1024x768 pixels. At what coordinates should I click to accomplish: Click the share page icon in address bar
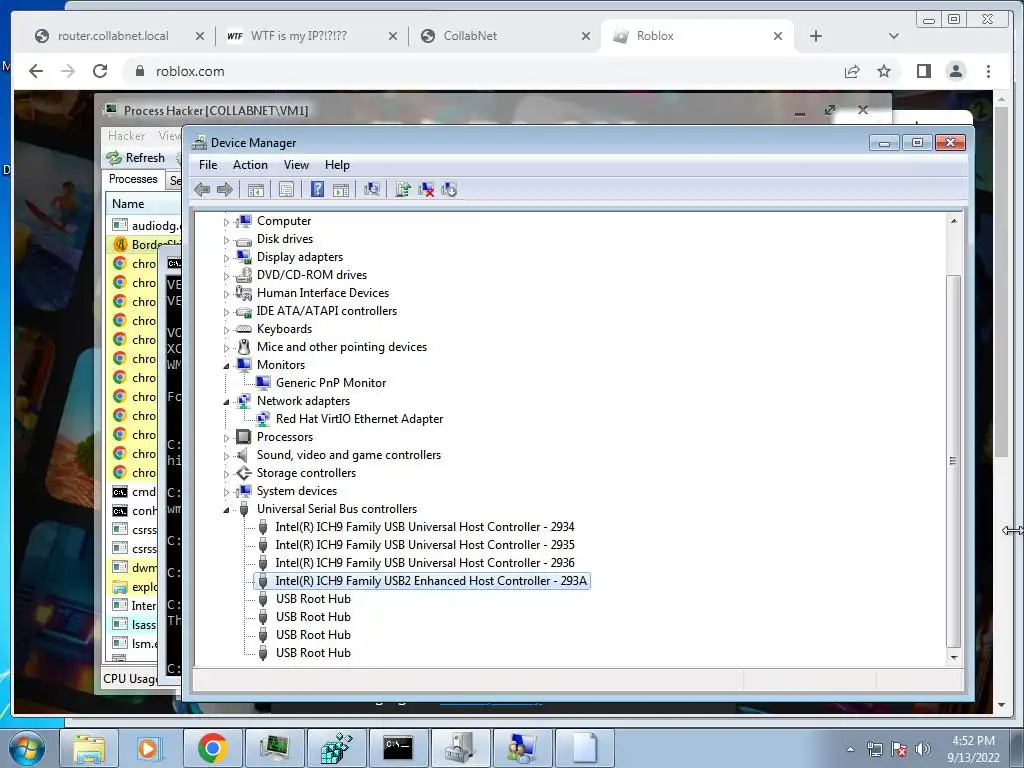[852, 71]
